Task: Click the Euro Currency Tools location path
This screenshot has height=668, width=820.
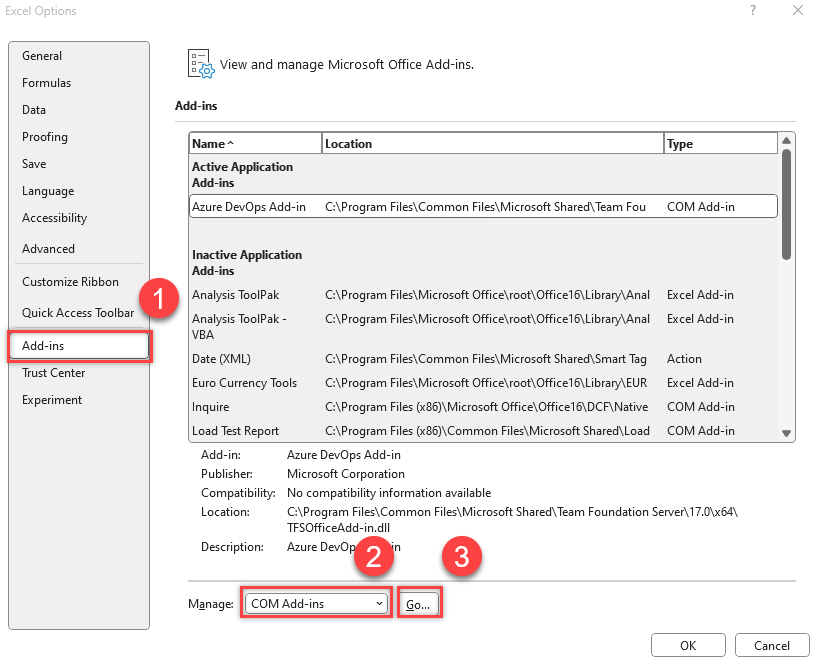Action: click(486, 383)
